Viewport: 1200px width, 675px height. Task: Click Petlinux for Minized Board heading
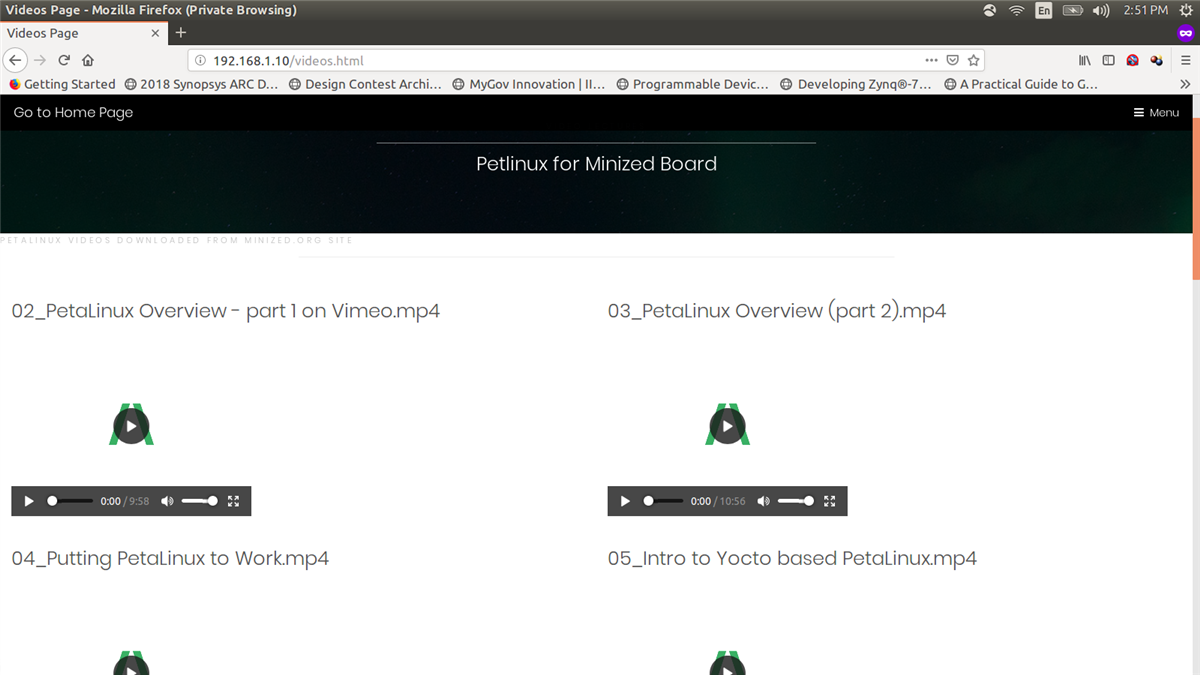tap(596, 163)
